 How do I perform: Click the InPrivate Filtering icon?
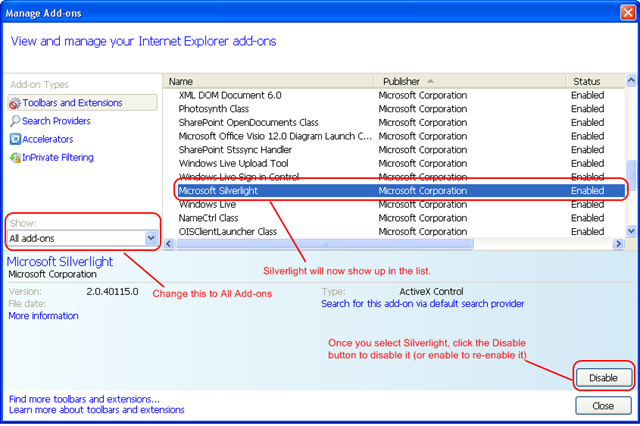(14, 157)
